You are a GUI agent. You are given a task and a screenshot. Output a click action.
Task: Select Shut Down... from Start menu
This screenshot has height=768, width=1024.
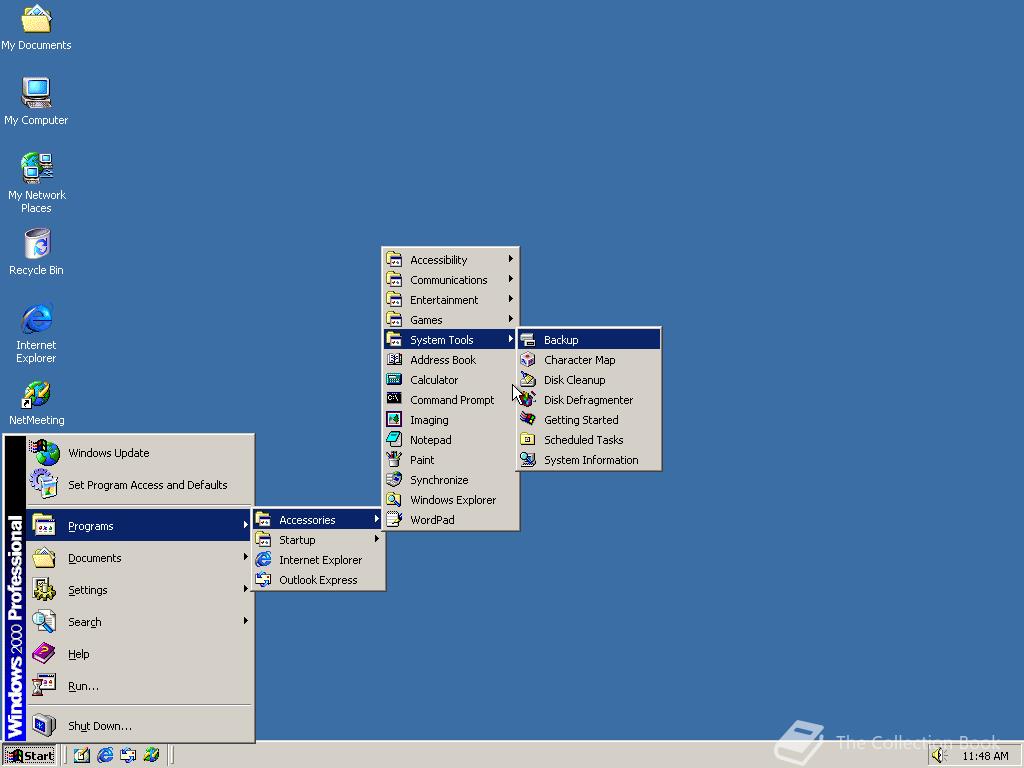140,726
